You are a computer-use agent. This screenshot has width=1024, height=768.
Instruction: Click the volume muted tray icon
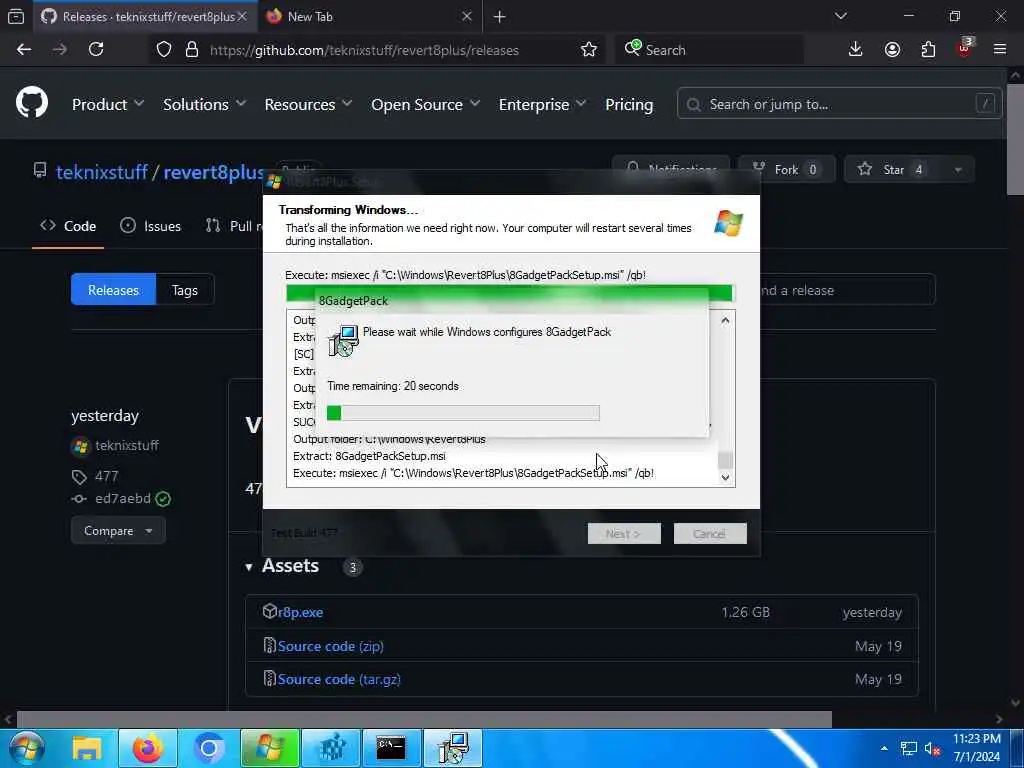click(932, 749)
